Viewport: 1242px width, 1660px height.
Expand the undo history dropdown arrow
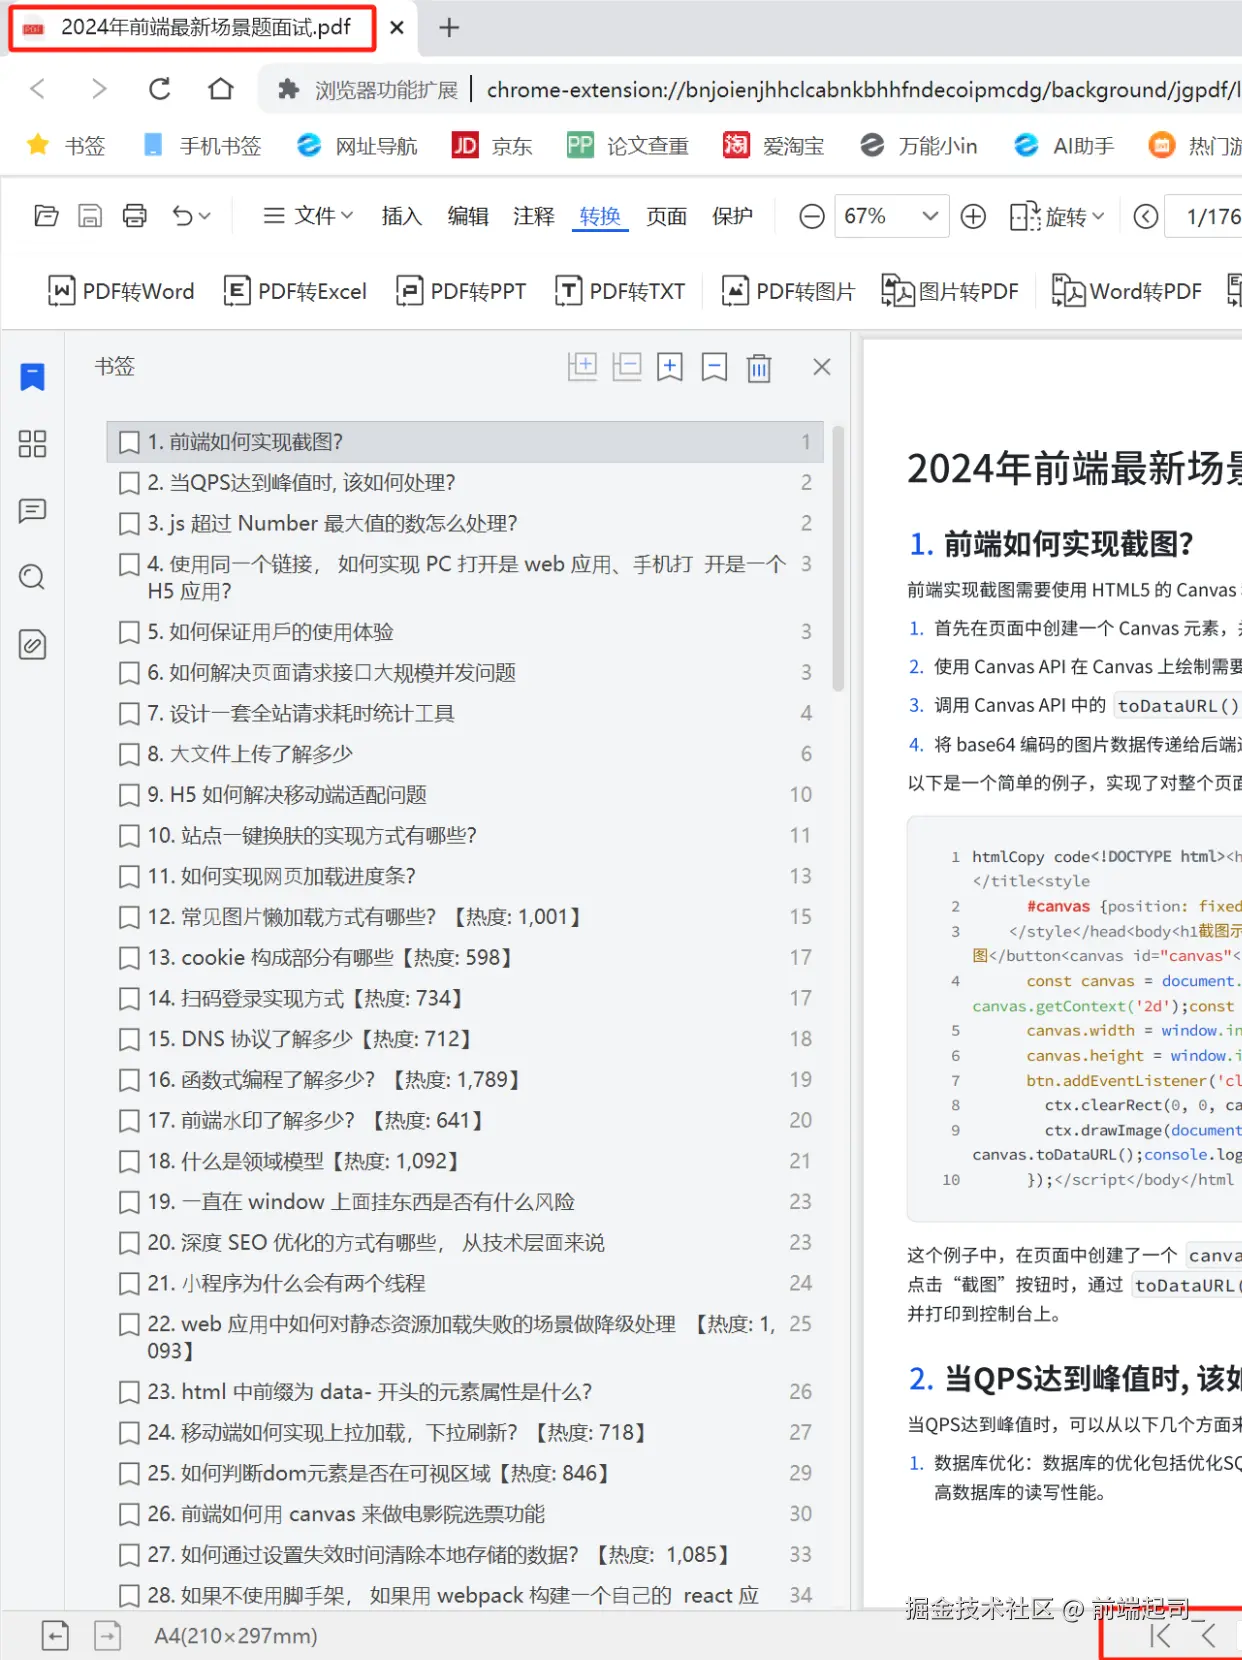point(205,216)
